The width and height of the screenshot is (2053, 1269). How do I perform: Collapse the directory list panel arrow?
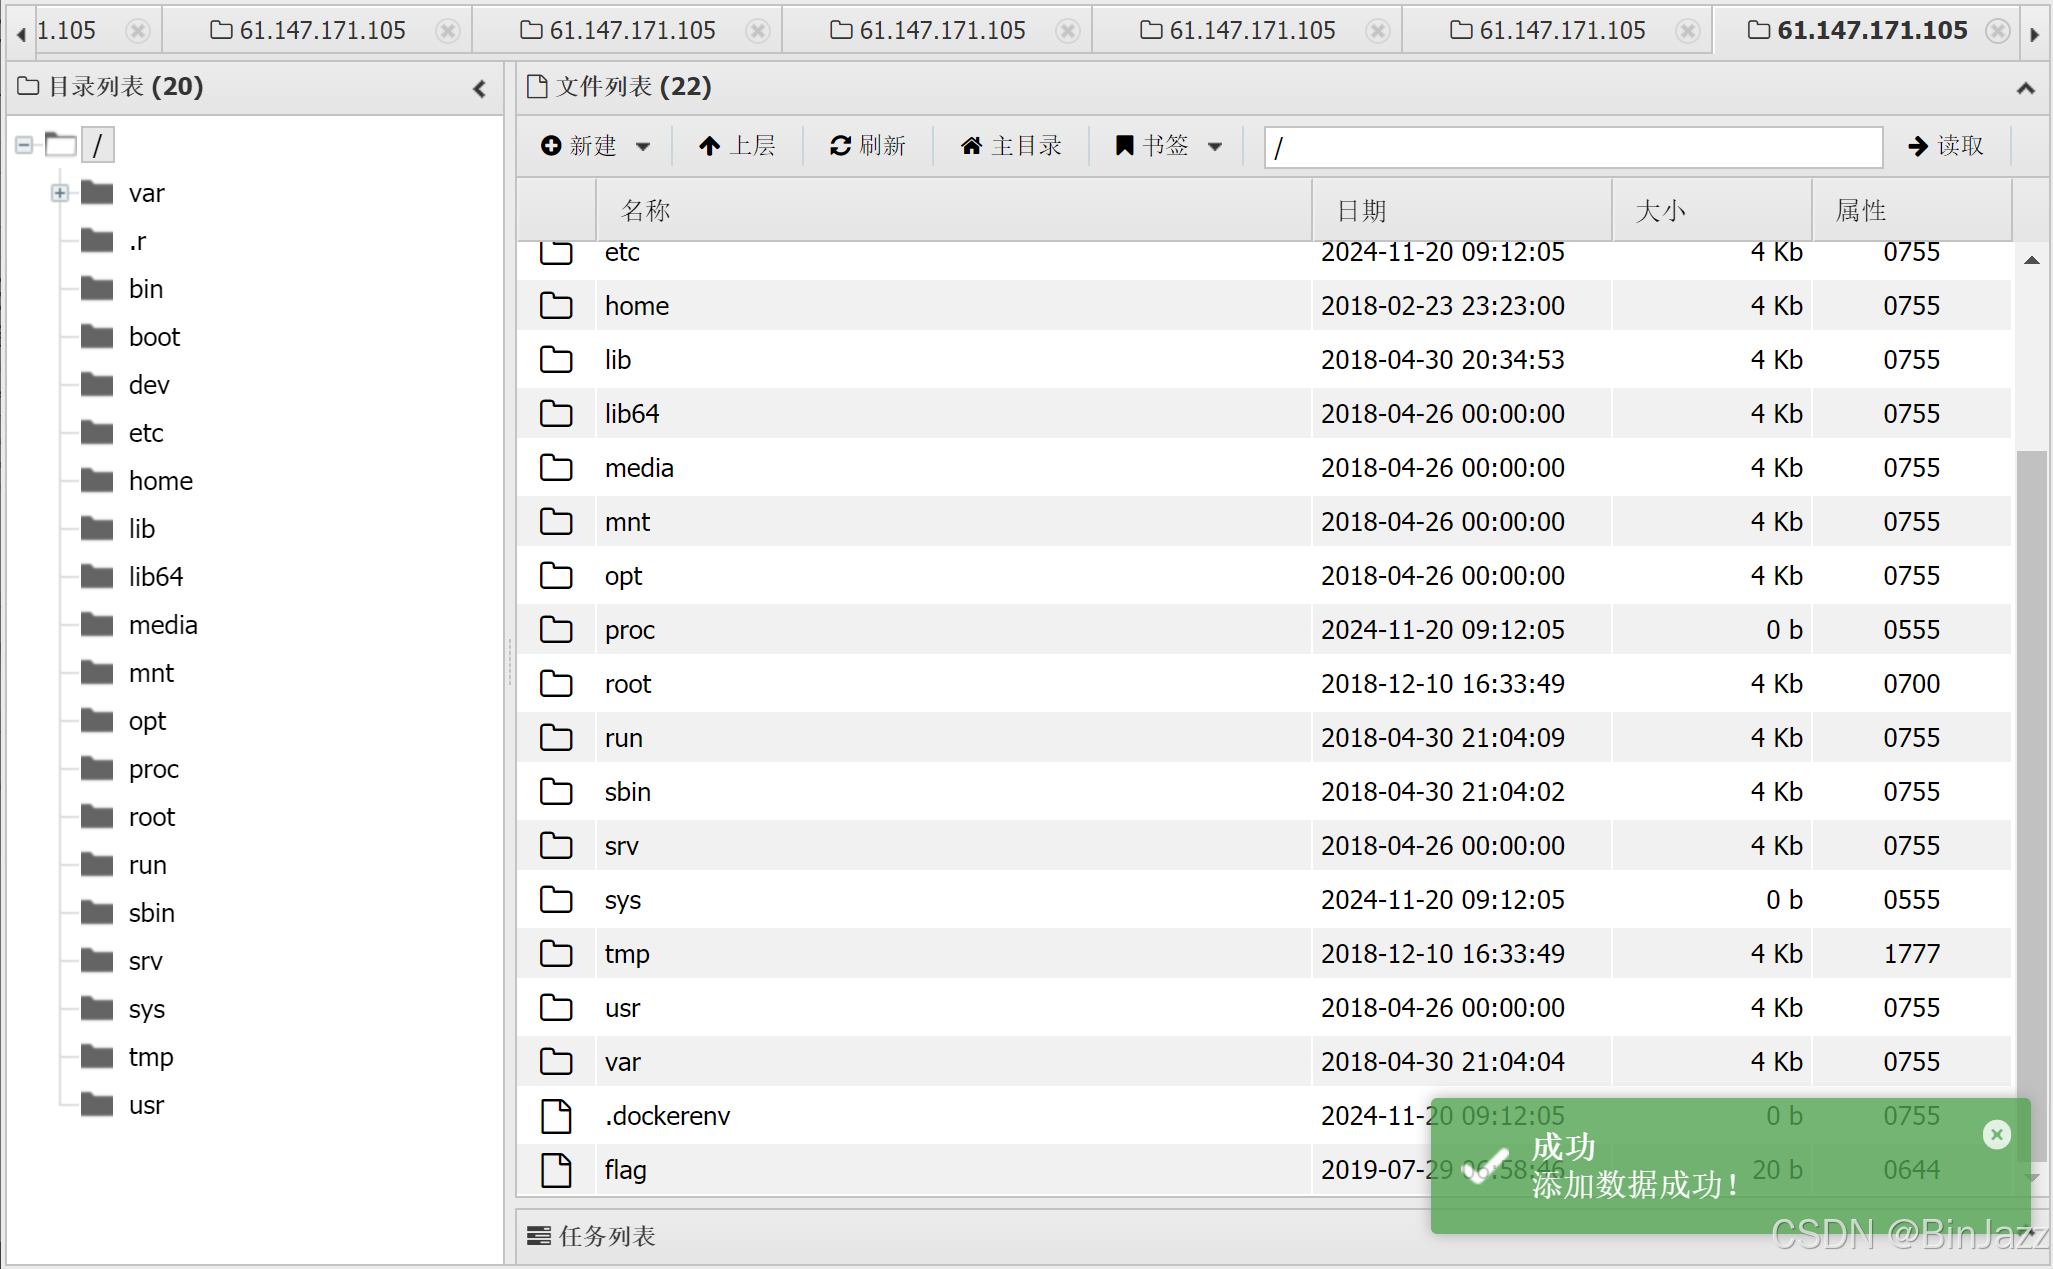pyautogui.click(x=480, y=89)
